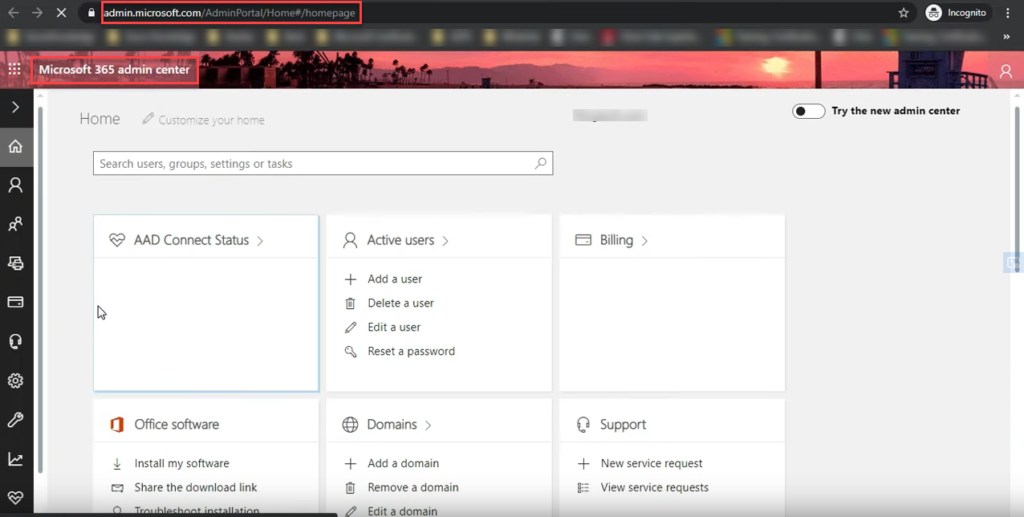
Task: Click New service request
Action: (x=652, y=463)
